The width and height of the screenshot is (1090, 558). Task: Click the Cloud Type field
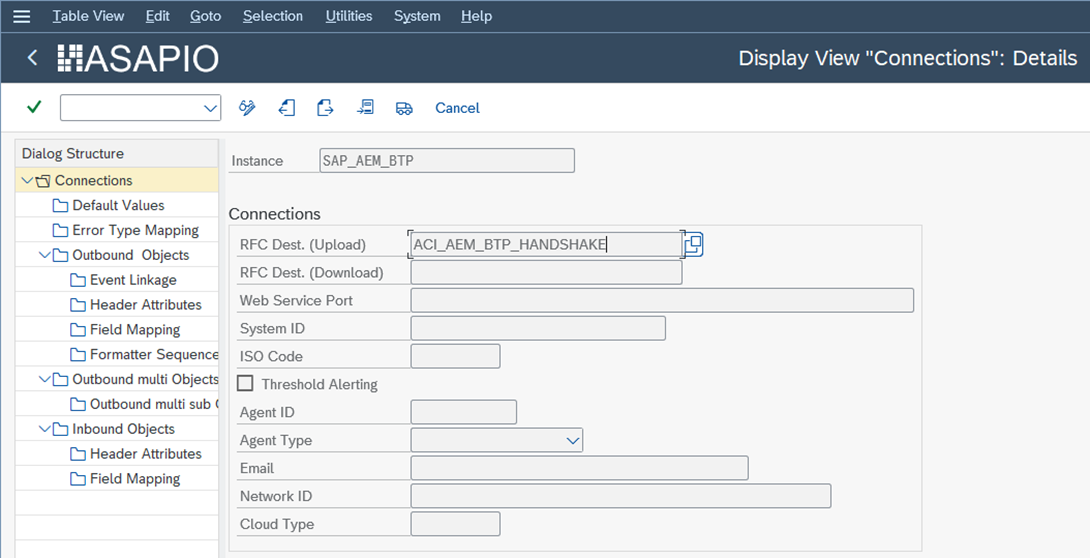tap(455, 524)
